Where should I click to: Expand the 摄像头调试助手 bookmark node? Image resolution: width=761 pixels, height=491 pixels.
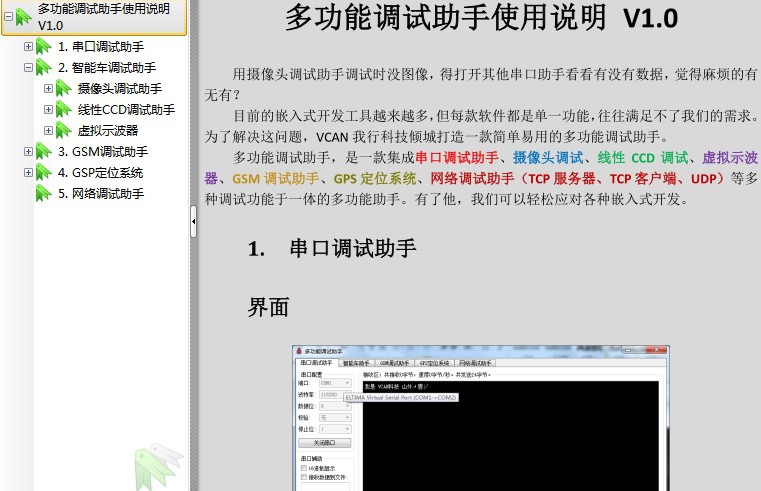48,88
